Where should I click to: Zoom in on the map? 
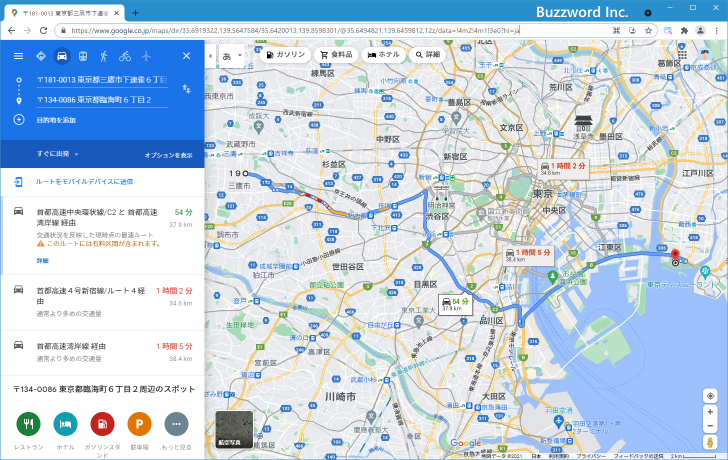pos(710,412)
